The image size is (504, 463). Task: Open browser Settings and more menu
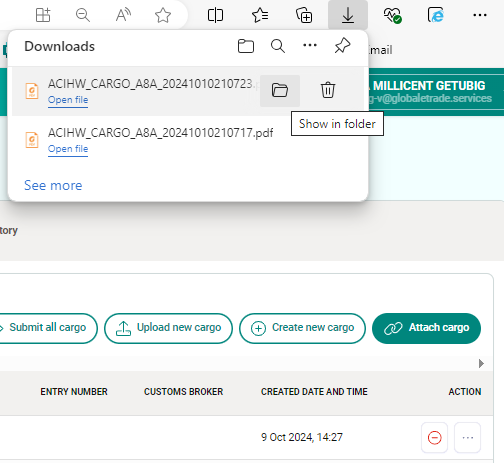pyautogui.click(x=480, y=15)
